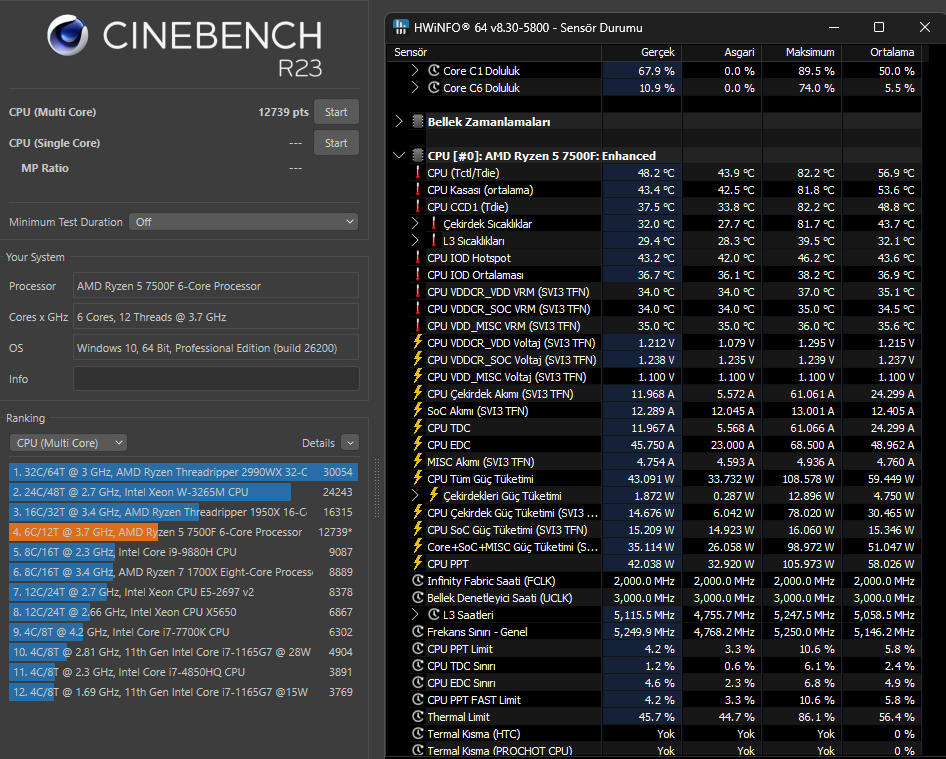Click the chip icon next to Bellek Zamanlamaları

[417, 121]
